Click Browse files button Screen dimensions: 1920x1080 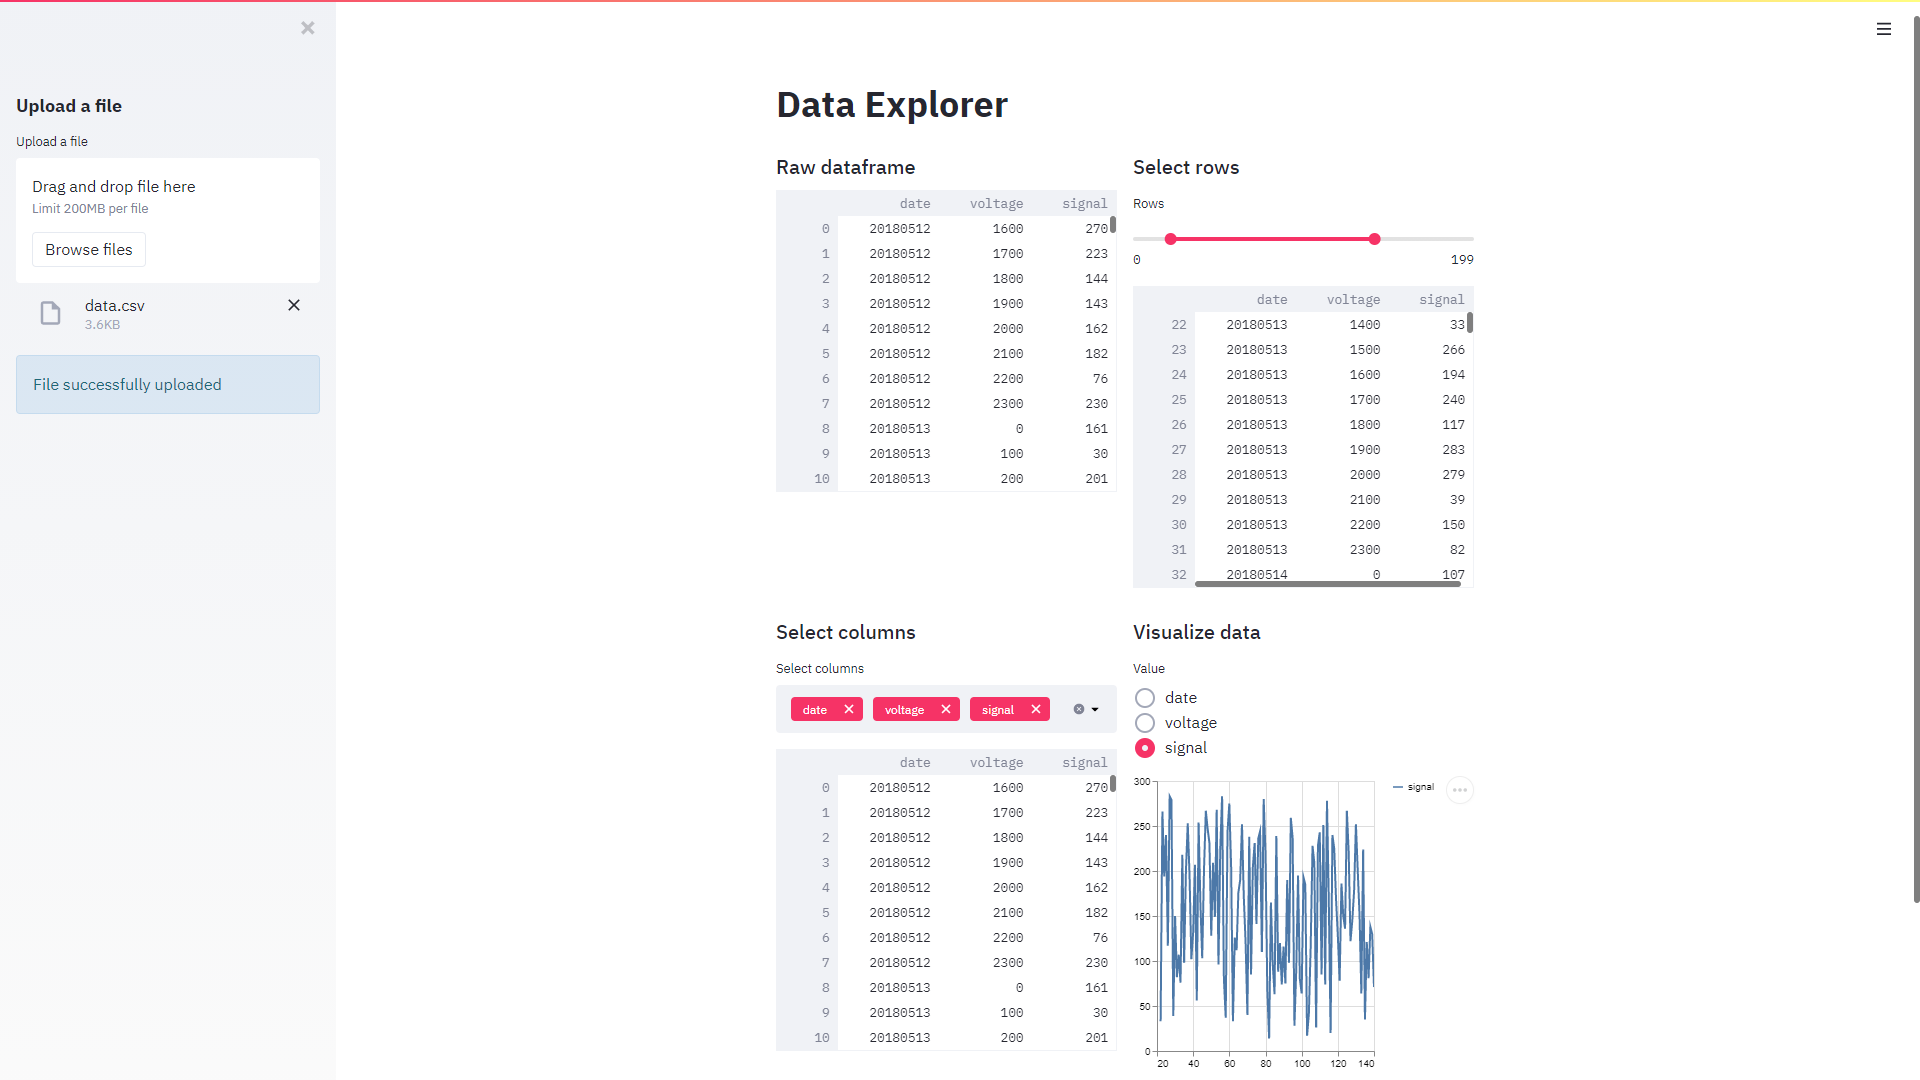(89, 250)
